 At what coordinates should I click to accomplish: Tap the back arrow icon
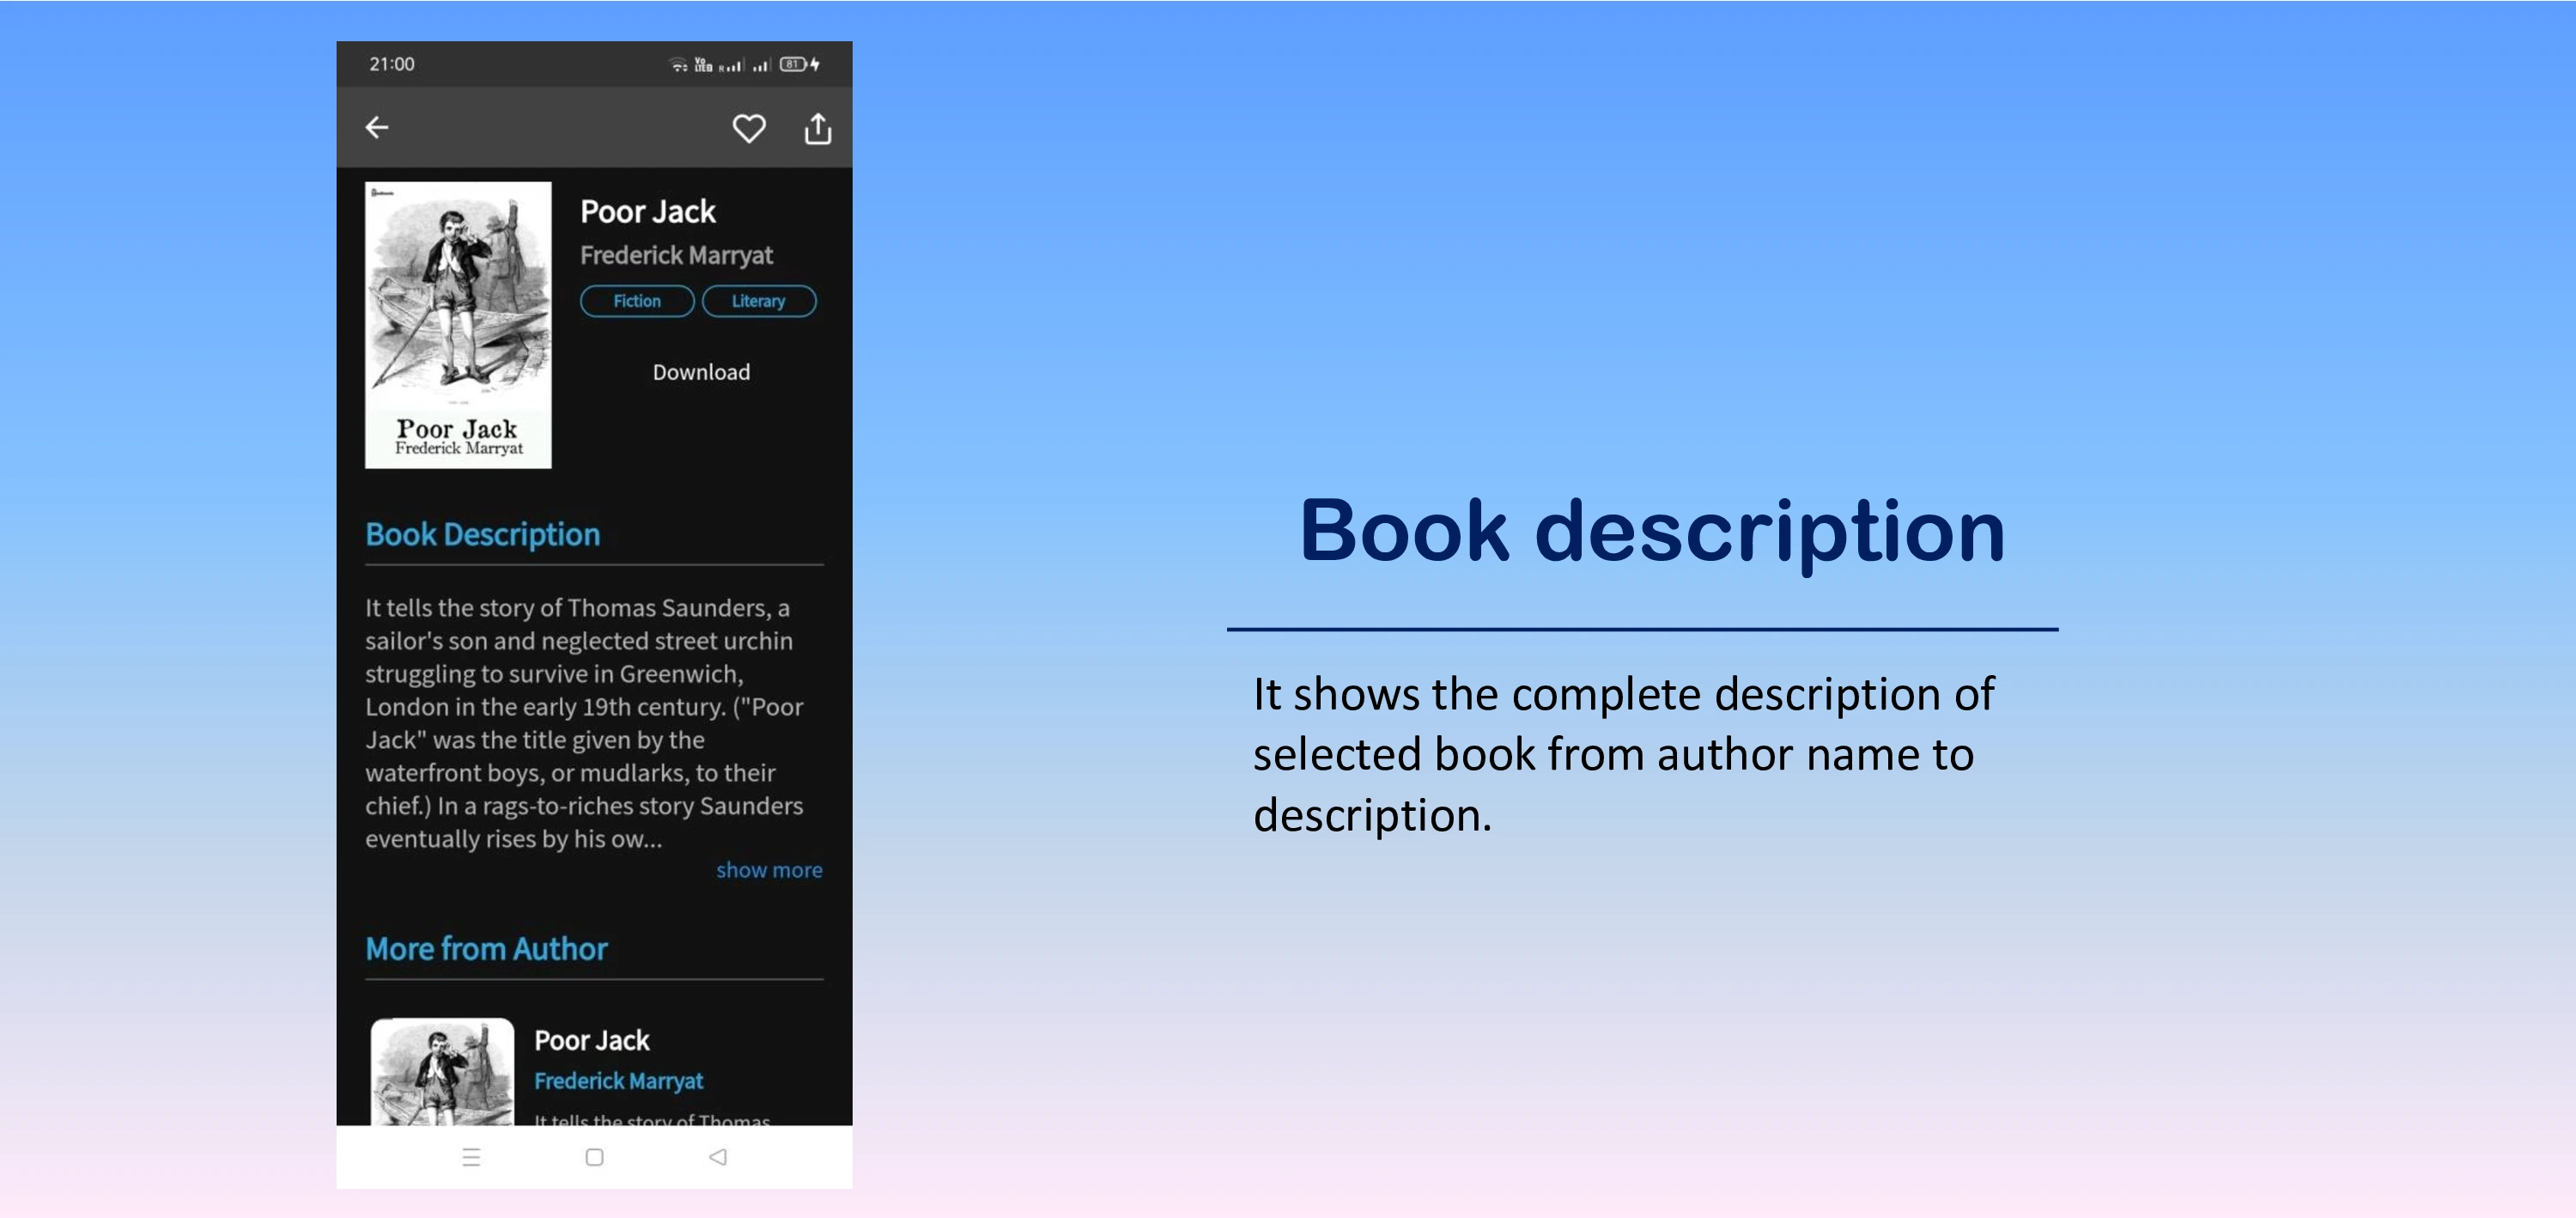377,128
